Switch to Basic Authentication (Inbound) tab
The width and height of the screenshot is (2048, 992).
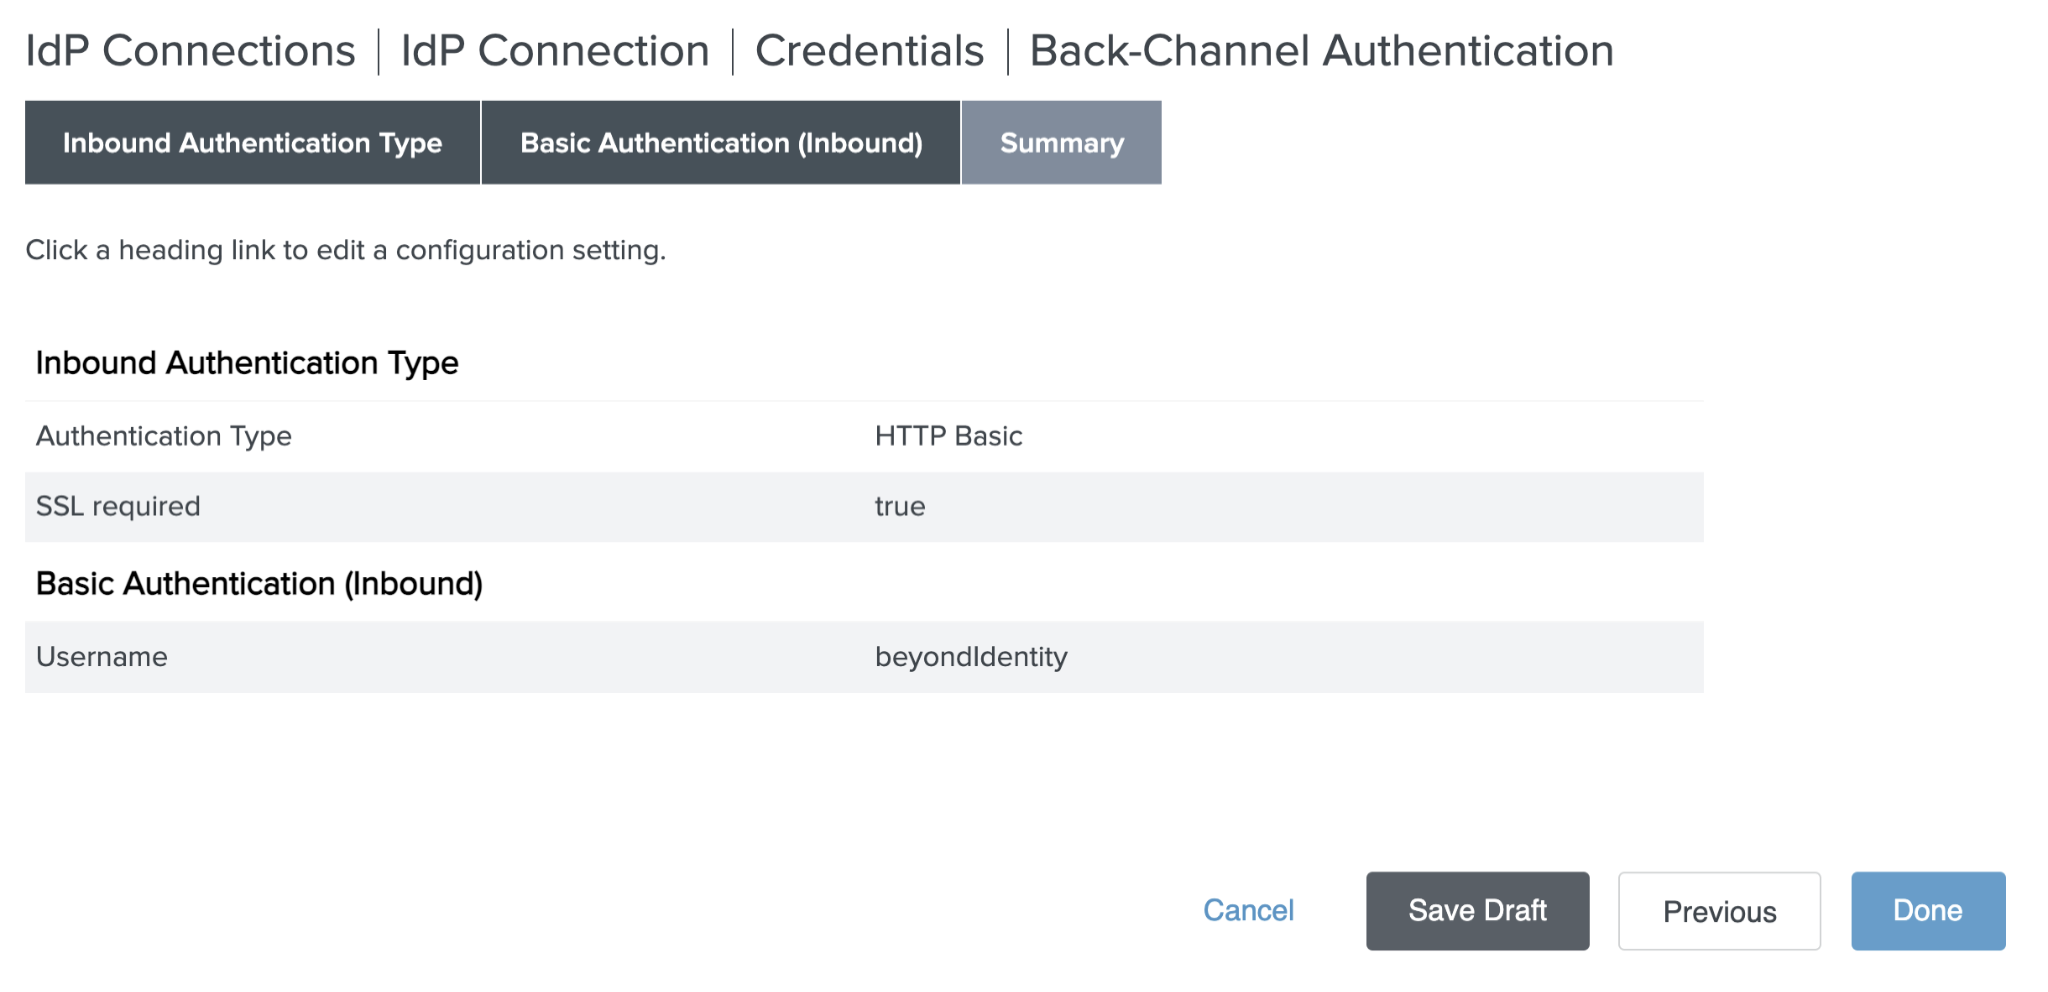(721, 142)
